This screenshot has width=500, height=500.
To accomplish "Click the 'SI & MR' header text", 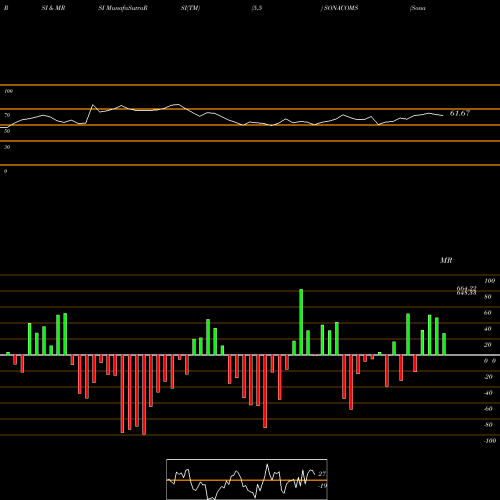I will coord(53,8).
